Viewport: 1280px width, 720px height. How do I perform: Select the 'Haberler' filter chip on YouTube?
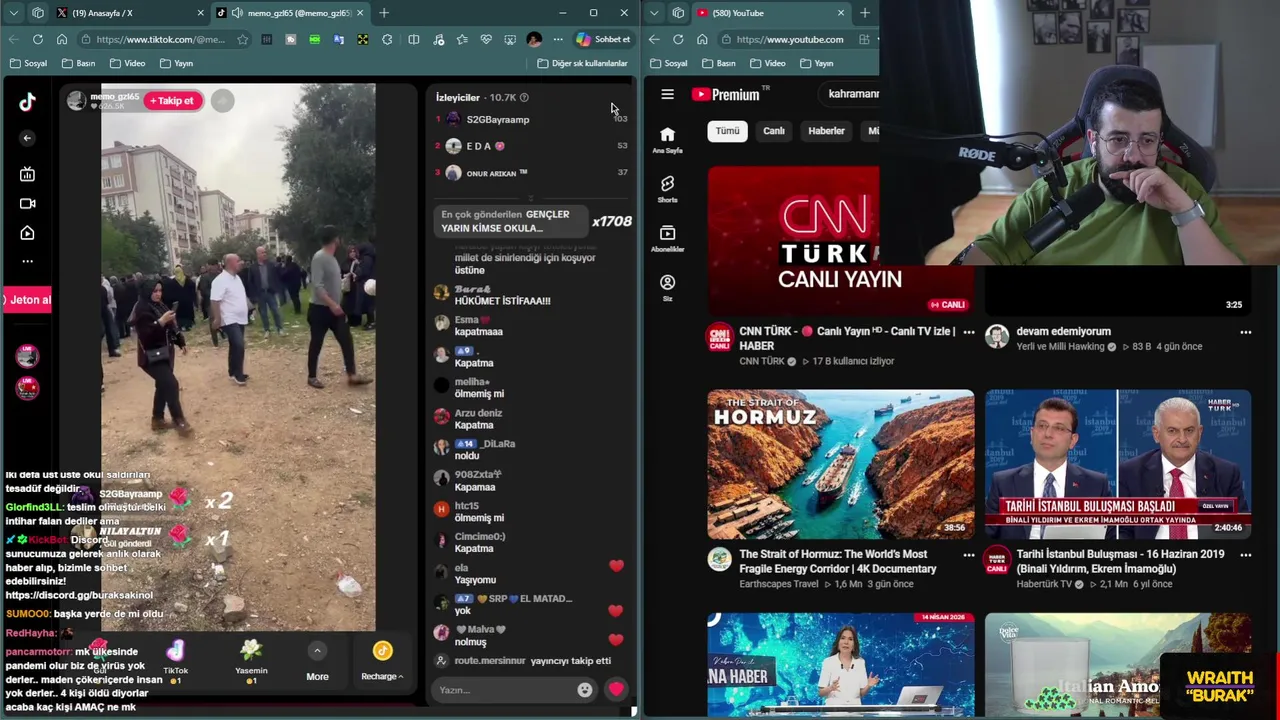point(826,131)
